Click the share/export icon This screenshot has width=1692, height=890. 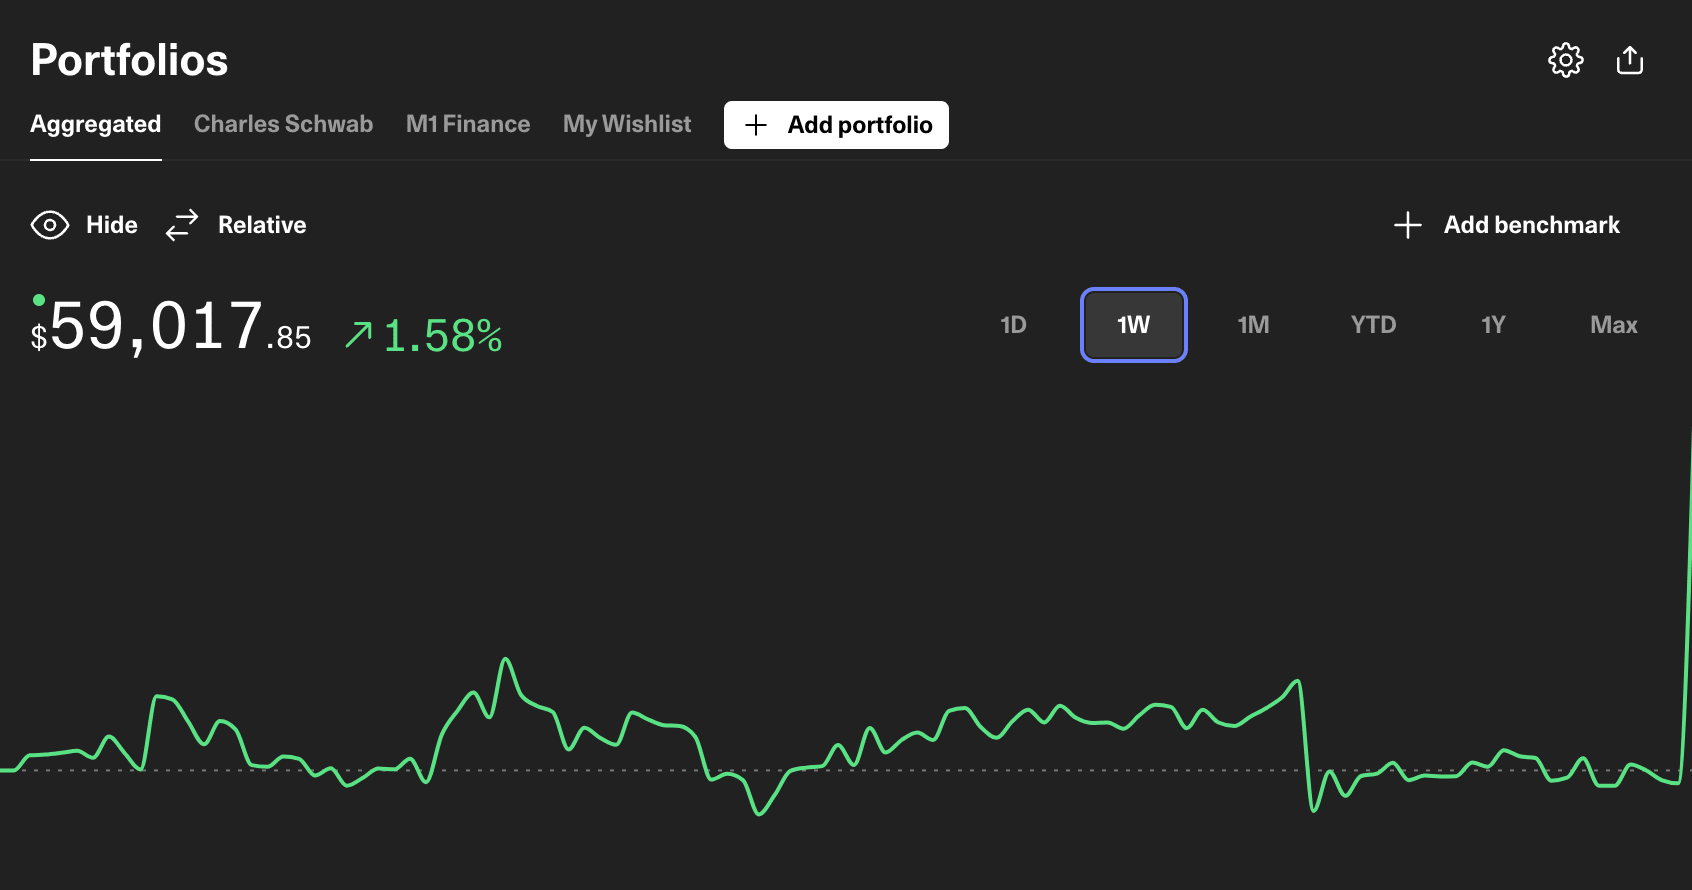pyautogui.click(x=1629, y=60)
